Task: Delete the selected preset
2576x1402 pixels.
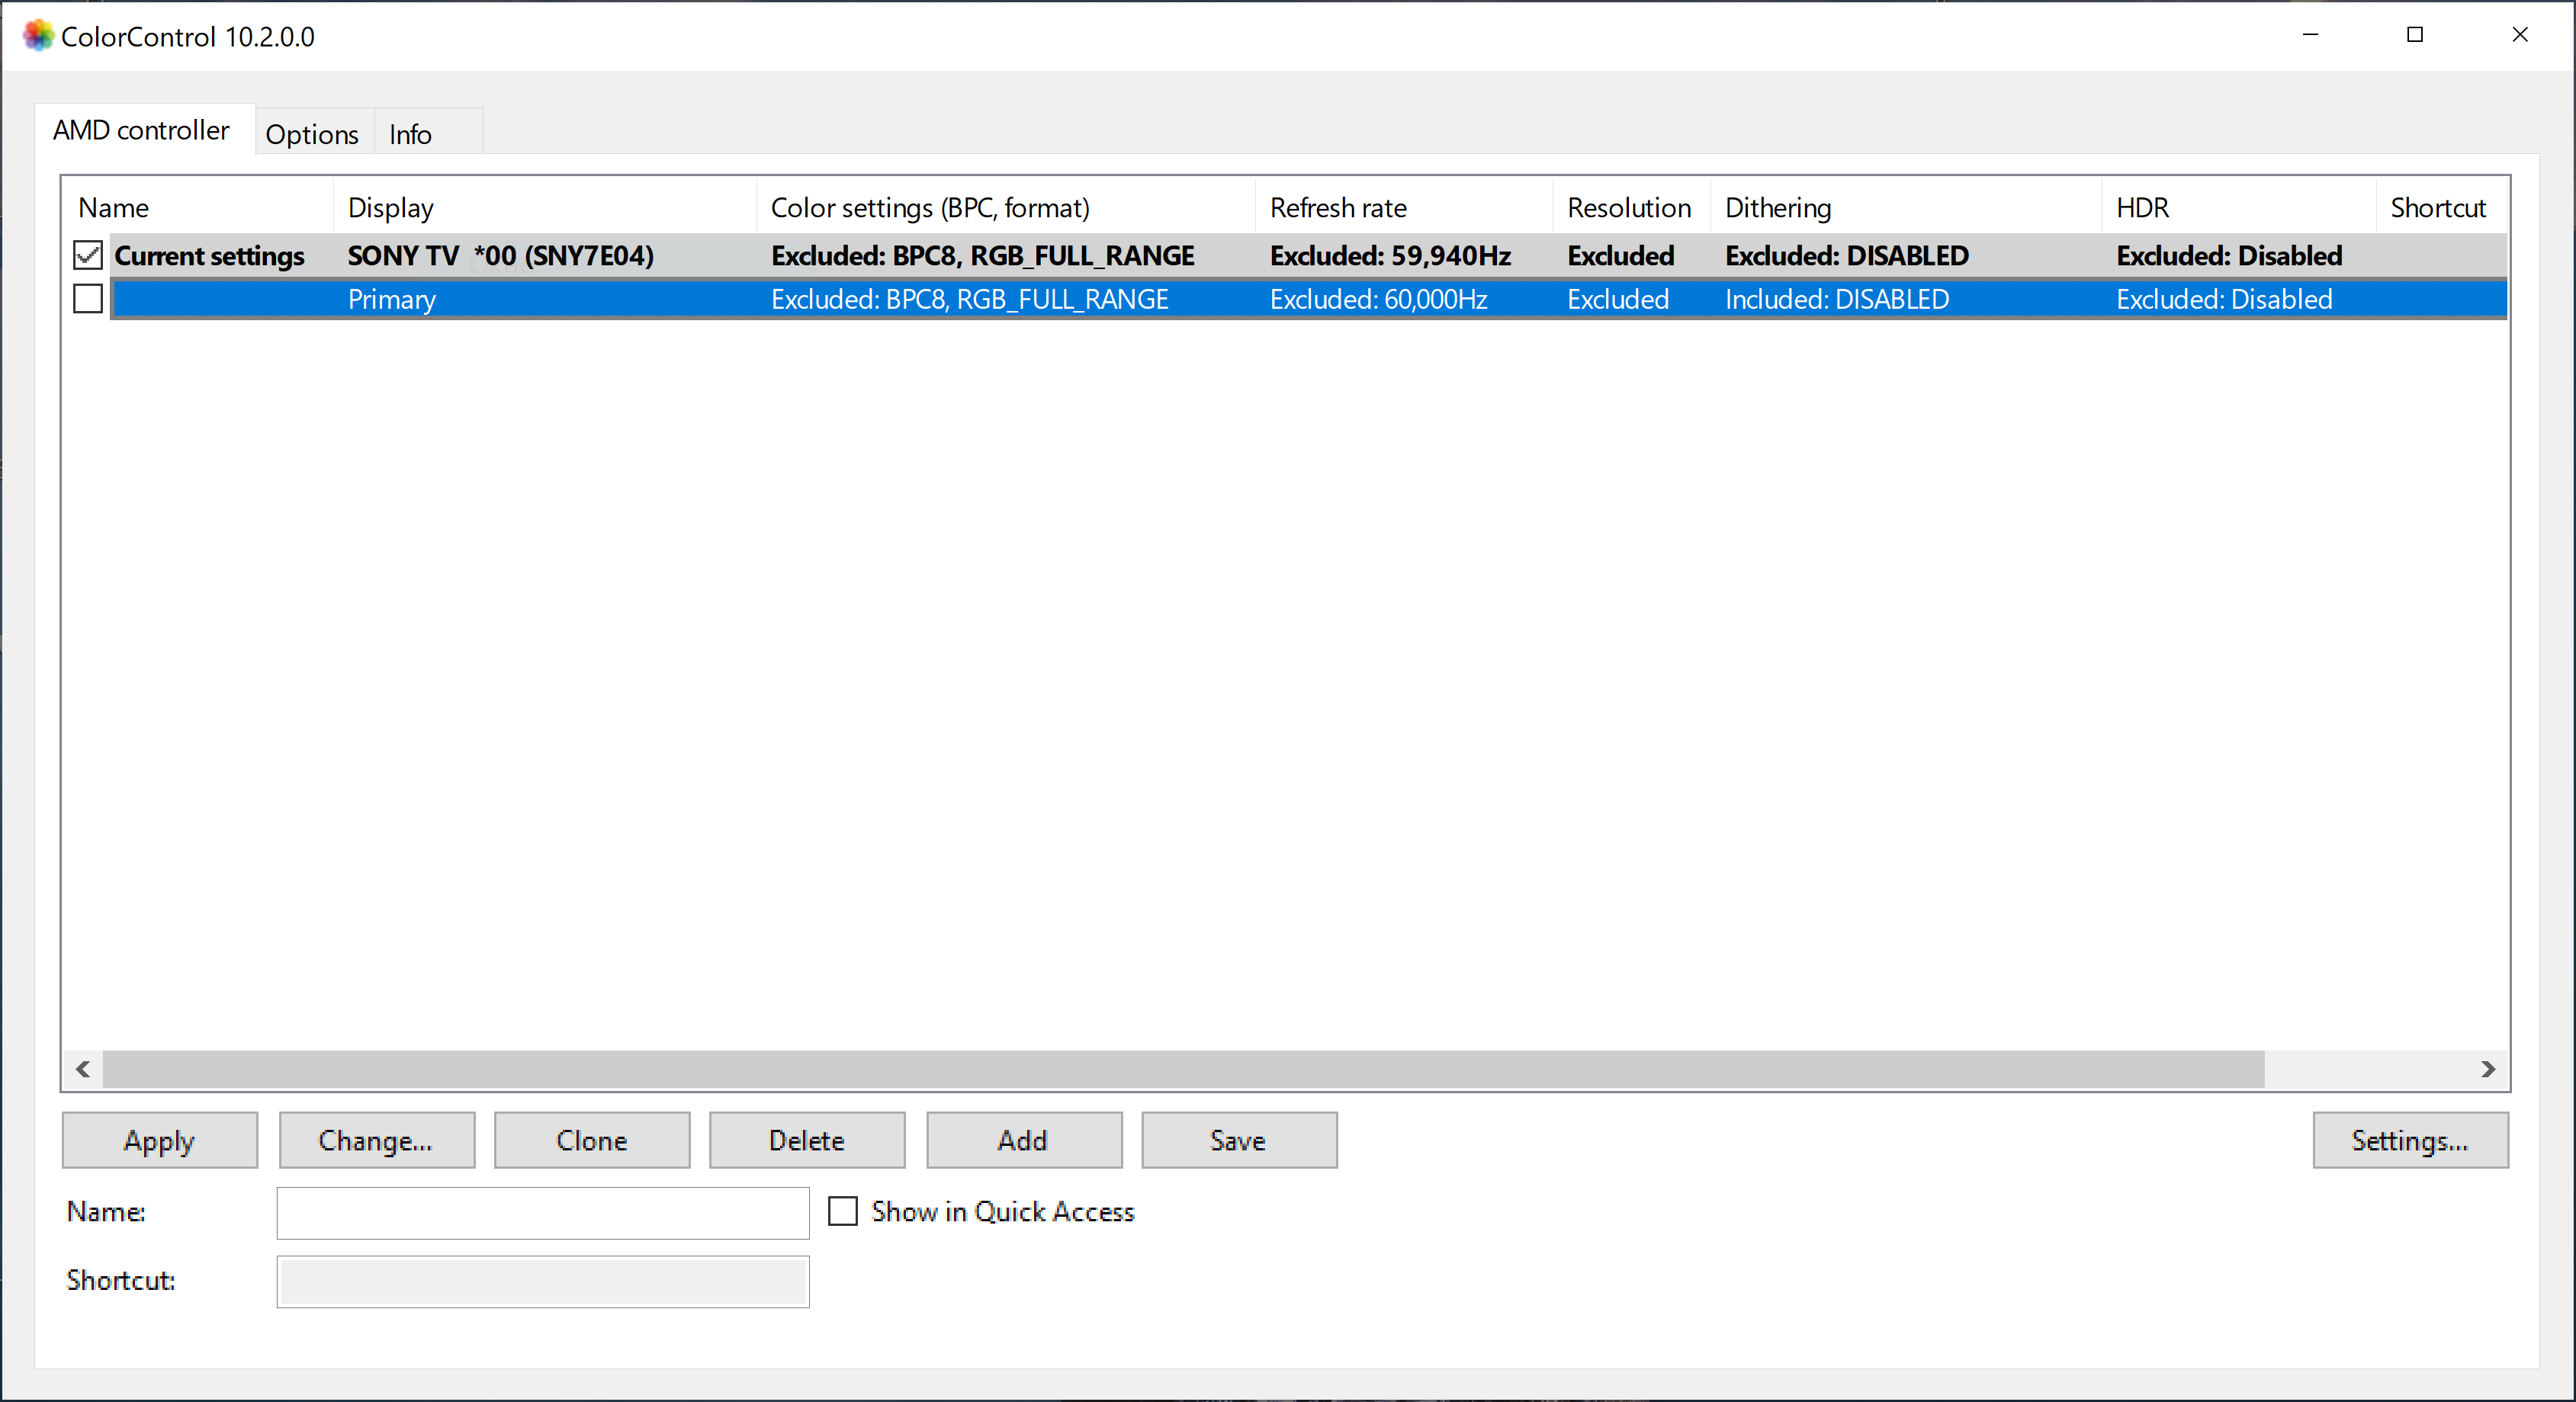Action: (806, 1140)
